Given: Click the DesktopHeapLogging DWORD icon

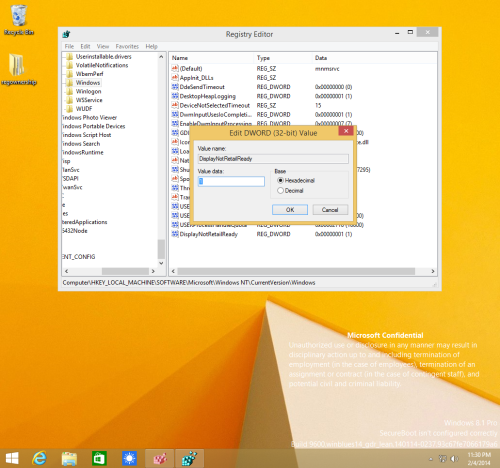Looking at the screenshot, I should tap(175, 96).
